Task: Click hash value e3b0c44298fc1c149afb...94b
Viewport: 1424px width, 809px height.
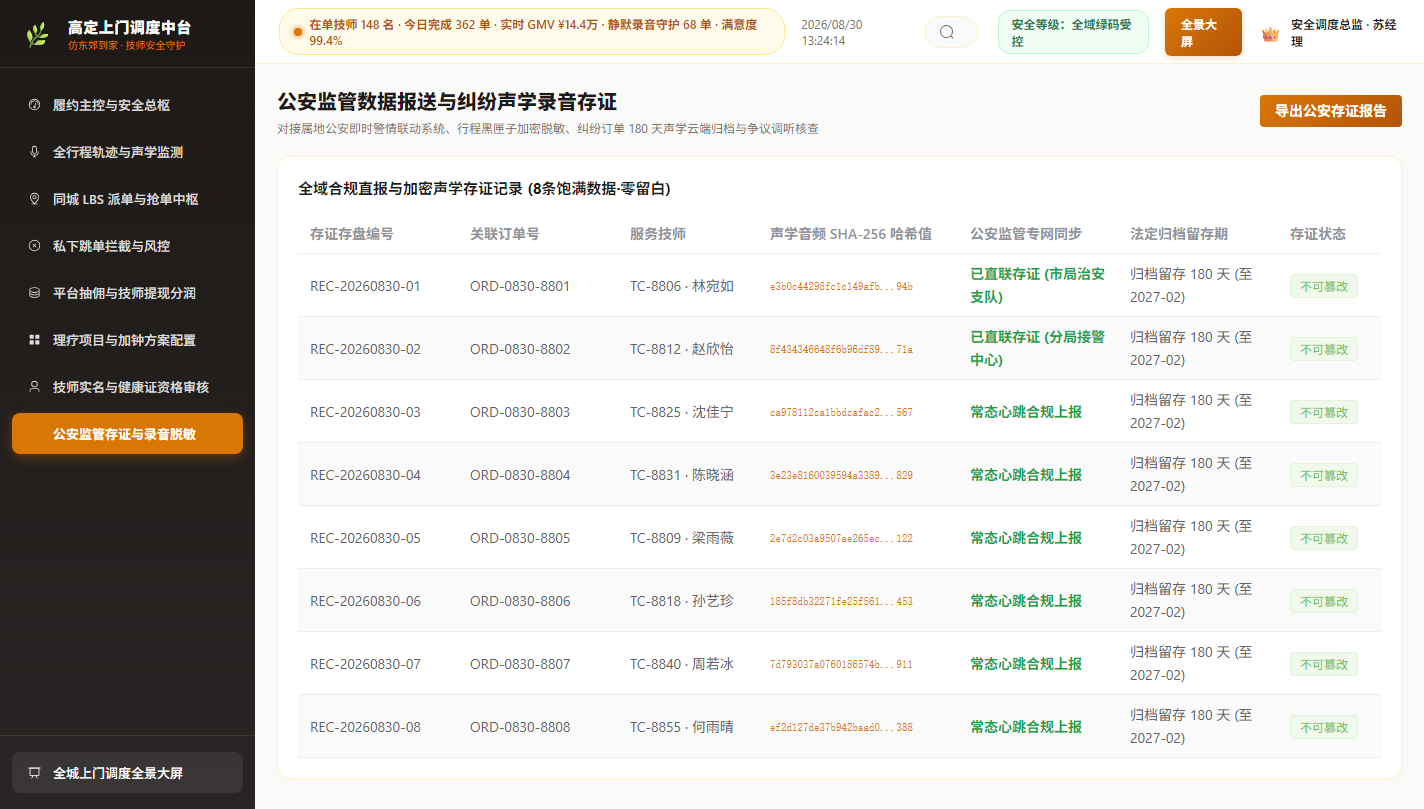Action: (x=841, y=287)
